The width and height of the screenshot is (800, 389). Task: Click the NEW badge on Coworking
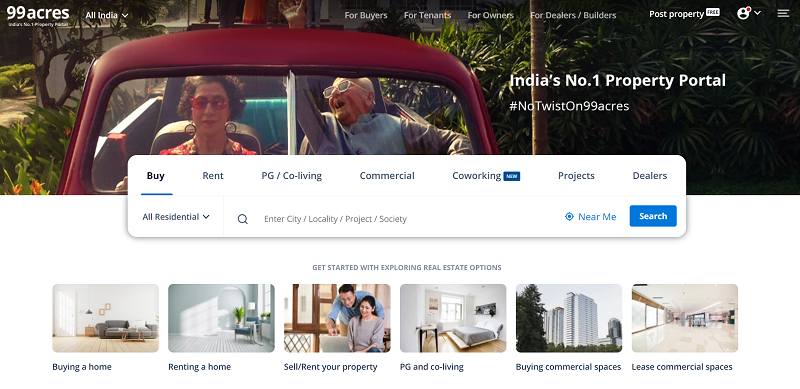(512, 176)
